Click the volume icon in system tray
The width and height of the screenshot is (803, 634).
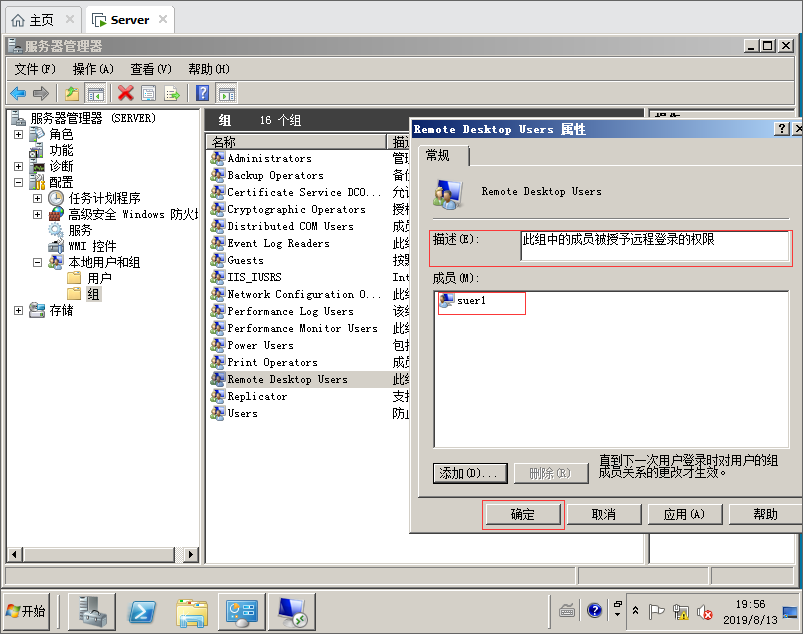click(x=704, y=611)
